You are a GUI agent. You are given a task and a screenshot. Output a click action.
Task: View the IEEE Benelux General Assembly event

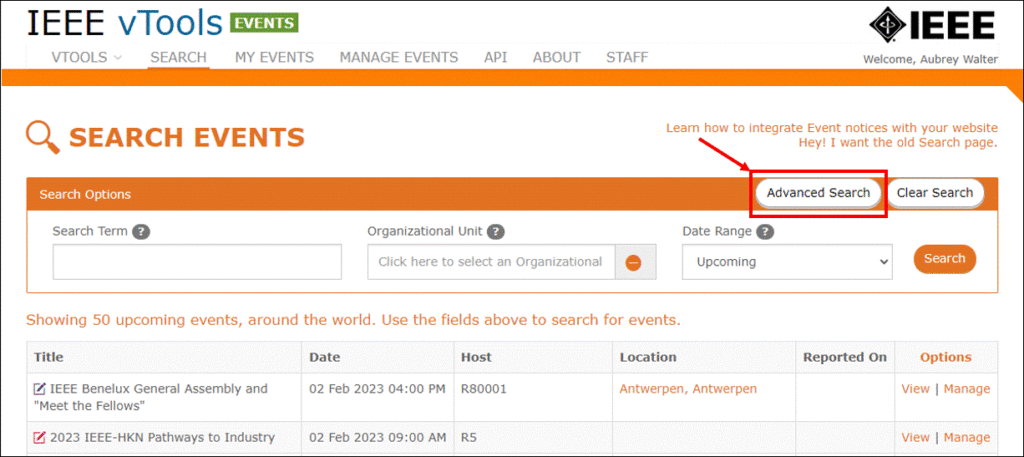tap(915, 389)
